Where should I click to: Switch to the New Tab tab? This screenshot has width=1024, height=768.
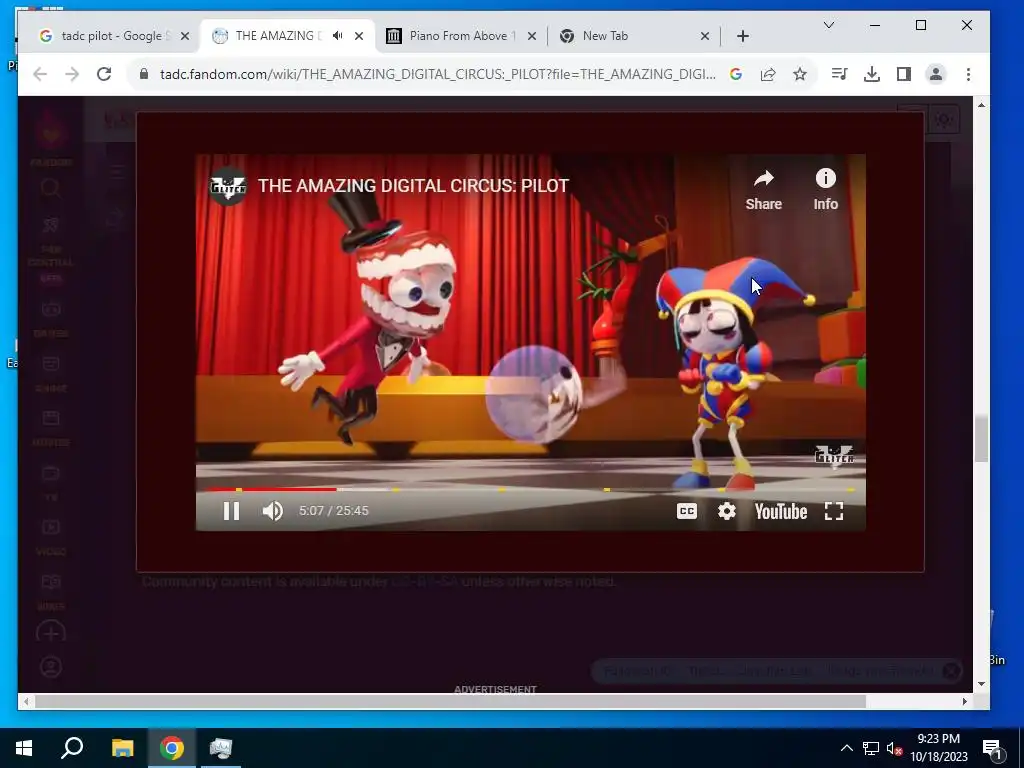[633, 36]
